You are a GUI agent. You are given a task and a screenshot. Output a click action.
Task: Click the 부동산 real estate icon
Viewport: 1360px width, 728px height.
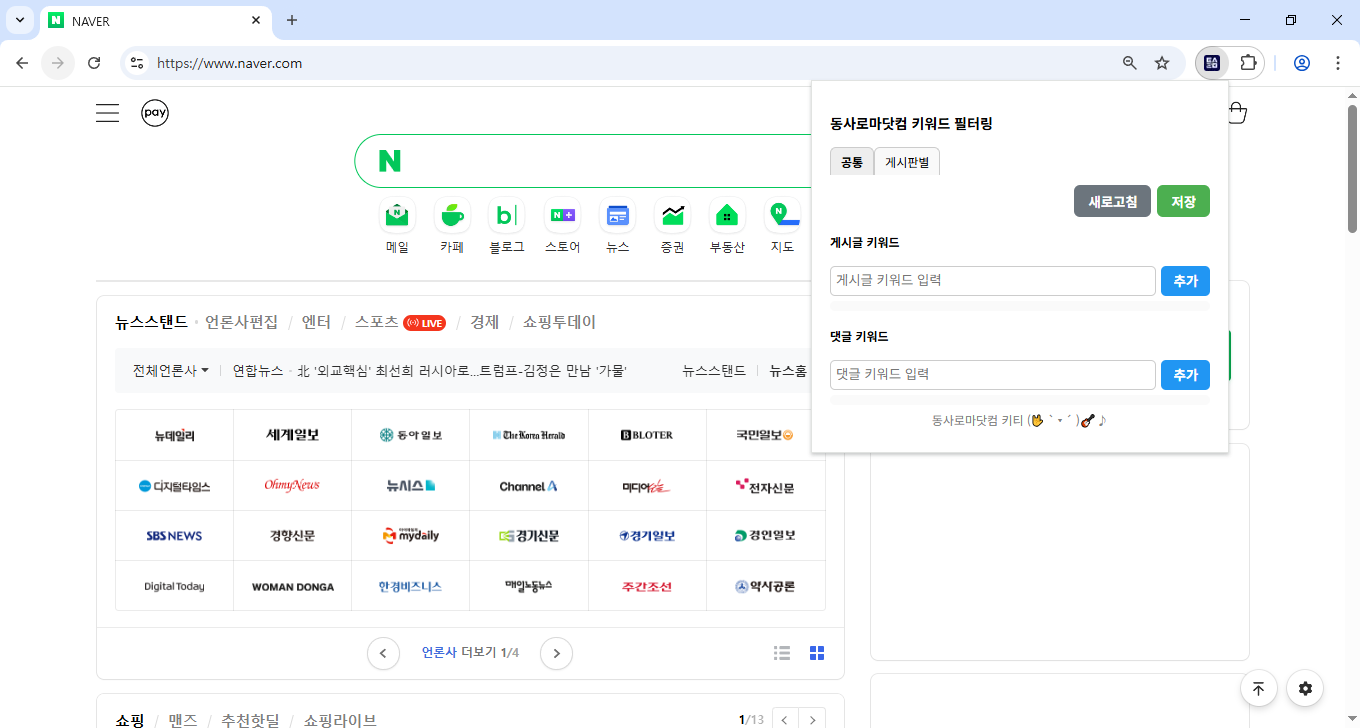point(727,215)
